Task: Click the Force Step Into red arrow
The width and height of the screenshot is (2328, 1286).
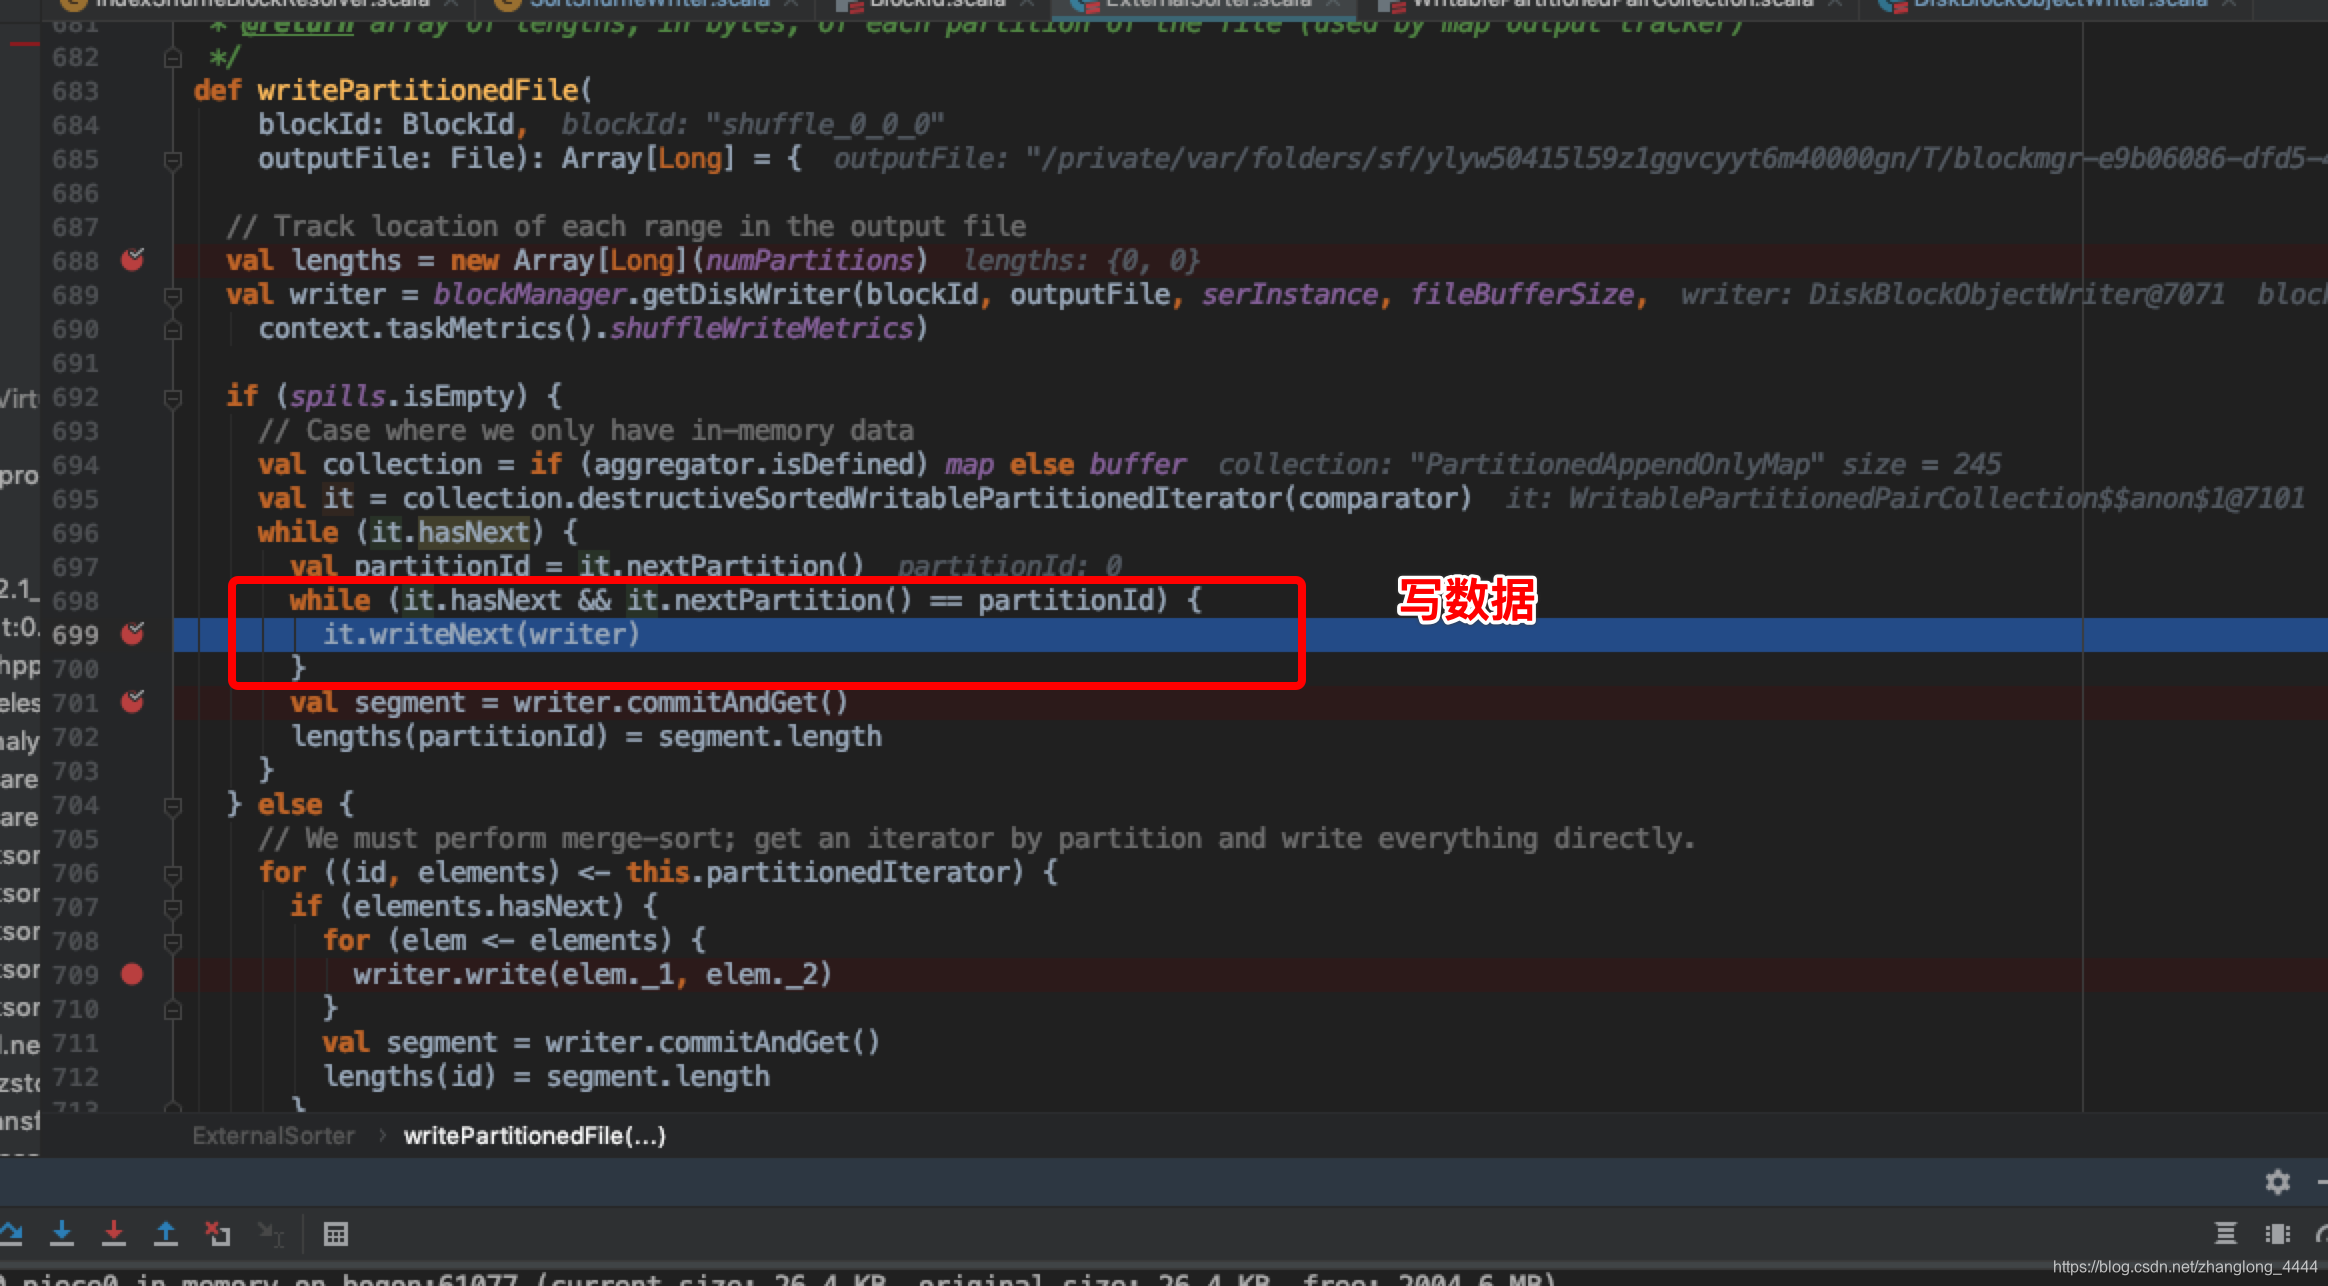Action: point(114,1234)
